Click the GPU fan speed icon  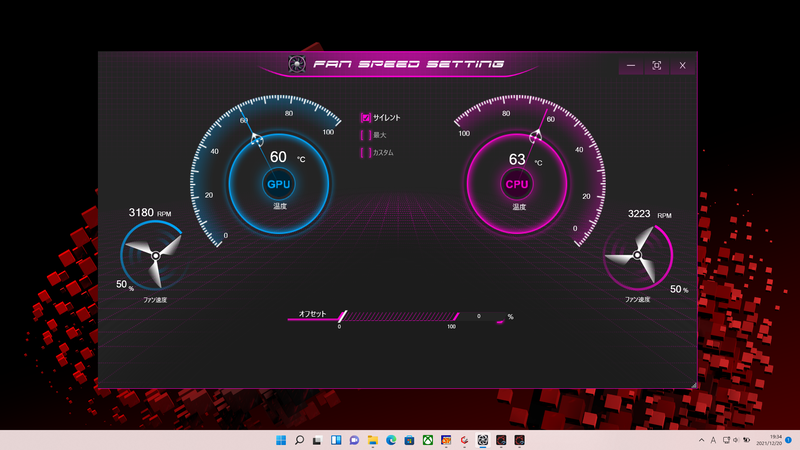154,255
